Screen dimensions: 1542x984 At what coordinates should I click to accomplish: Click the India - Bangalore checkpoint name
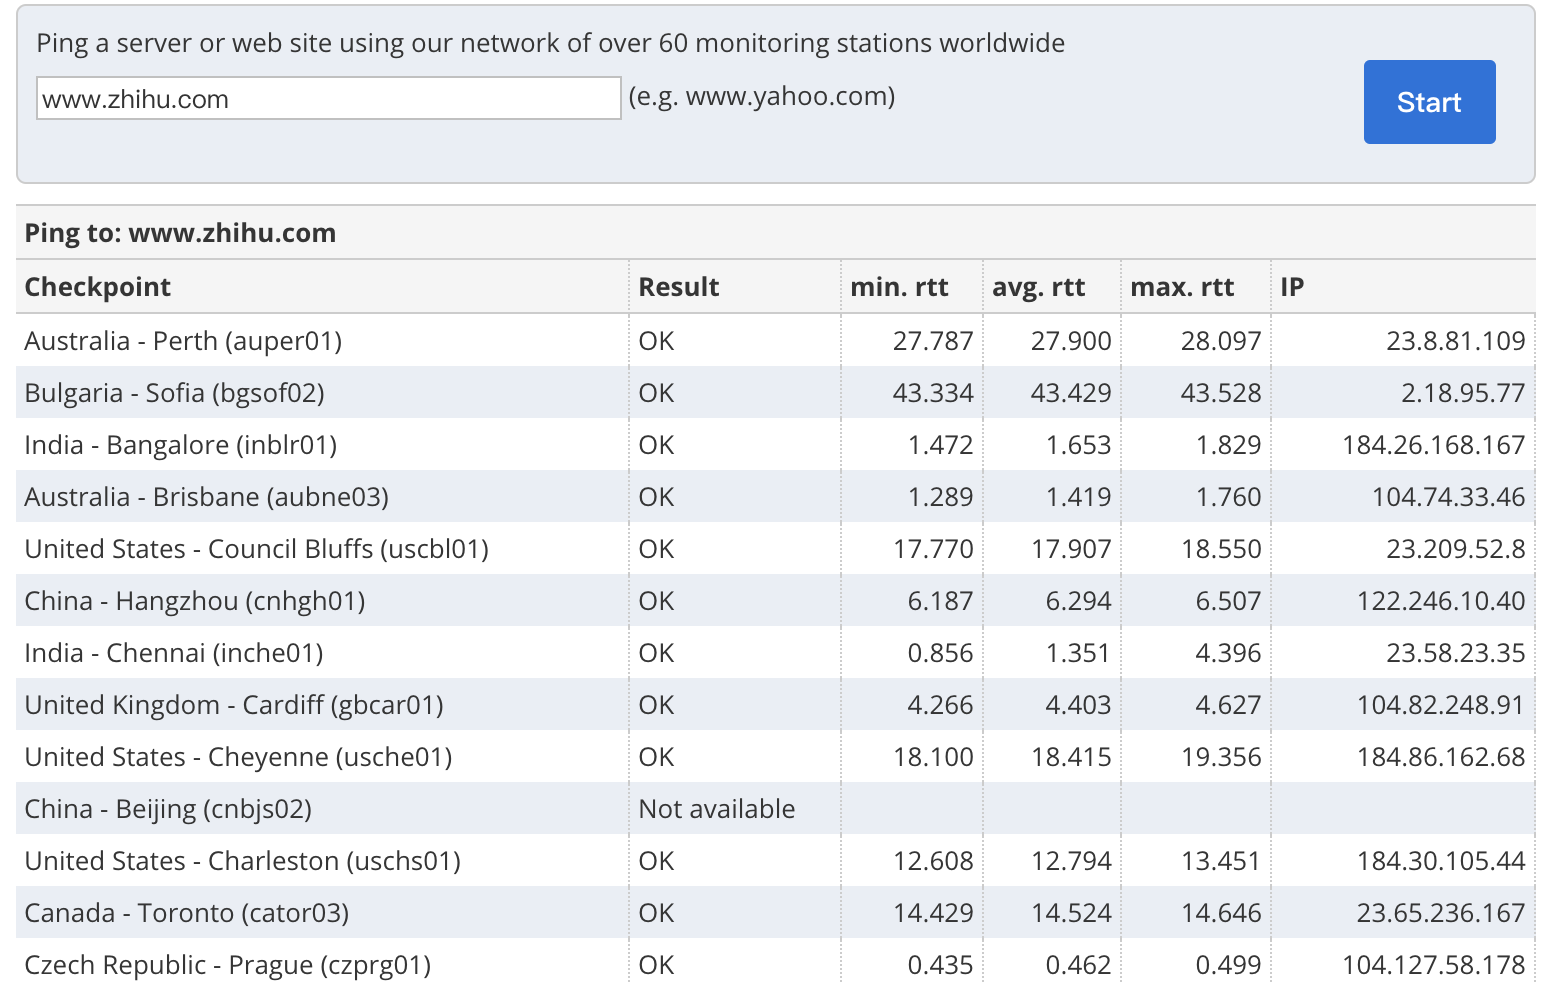click(180, 445)
